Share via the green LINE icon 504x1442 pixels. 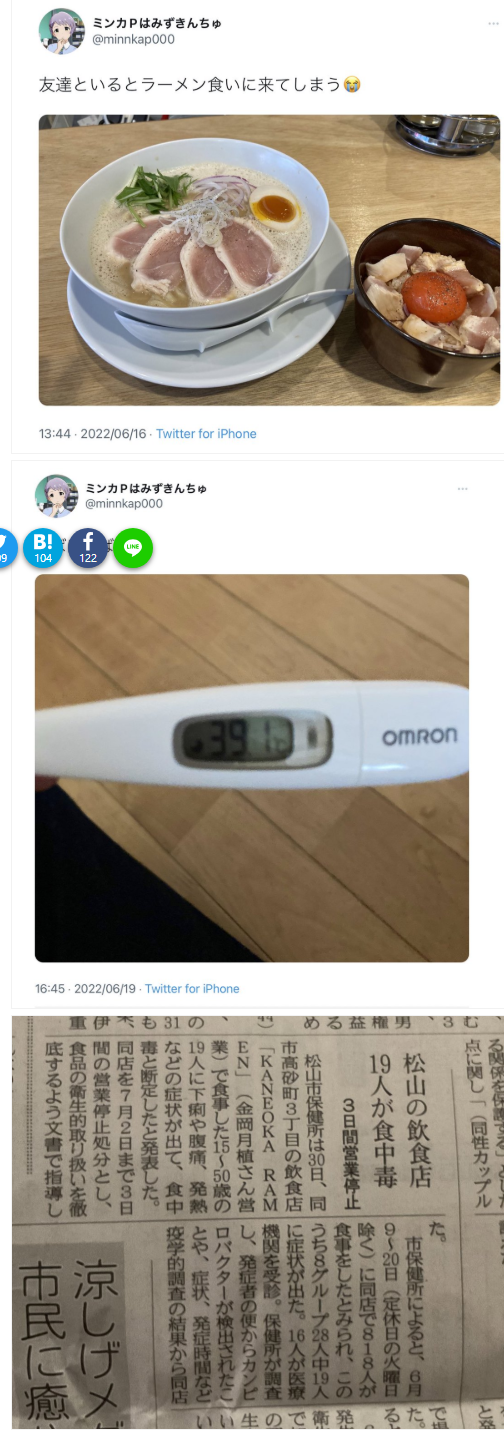click(x=133, y=549)
